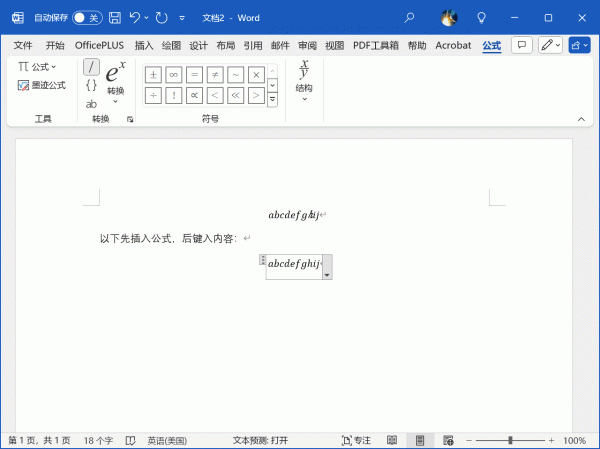Viewport: 600px width, 449px height.
Task: Redo the last action
Action: pyautogui.click(x=161, y=18)
